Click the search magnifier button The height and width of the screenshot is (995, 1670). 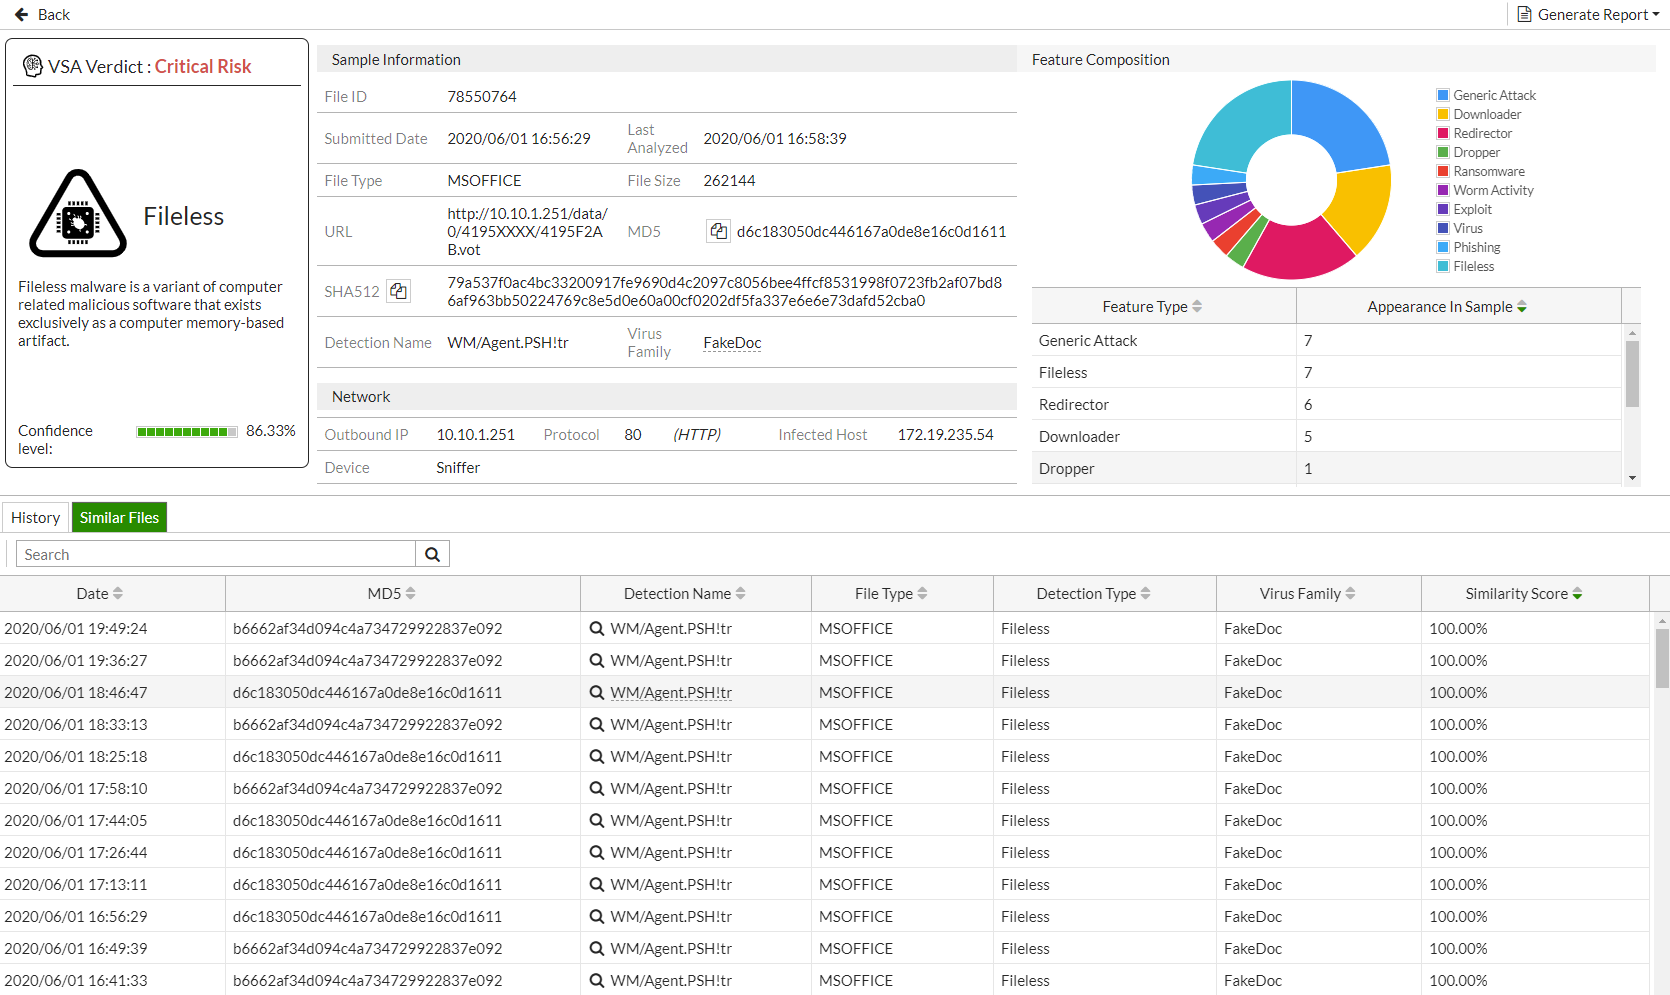(x=432, y=554)
